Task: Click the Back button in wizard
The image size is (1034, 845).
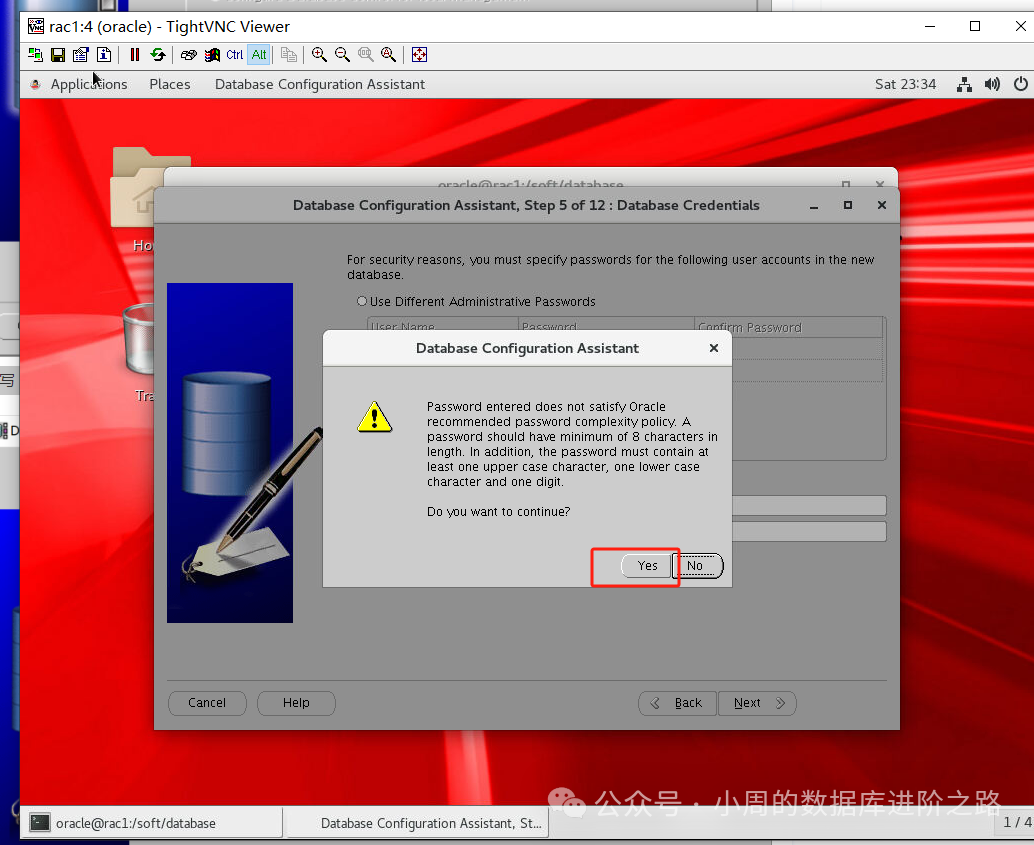Action: click(677, 703)
